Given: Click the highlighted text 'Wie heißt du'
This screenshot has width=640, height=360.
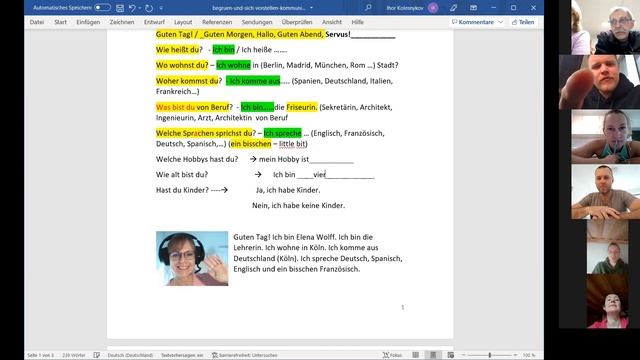Looking at the screenshot, I should [x=177, y=50].
